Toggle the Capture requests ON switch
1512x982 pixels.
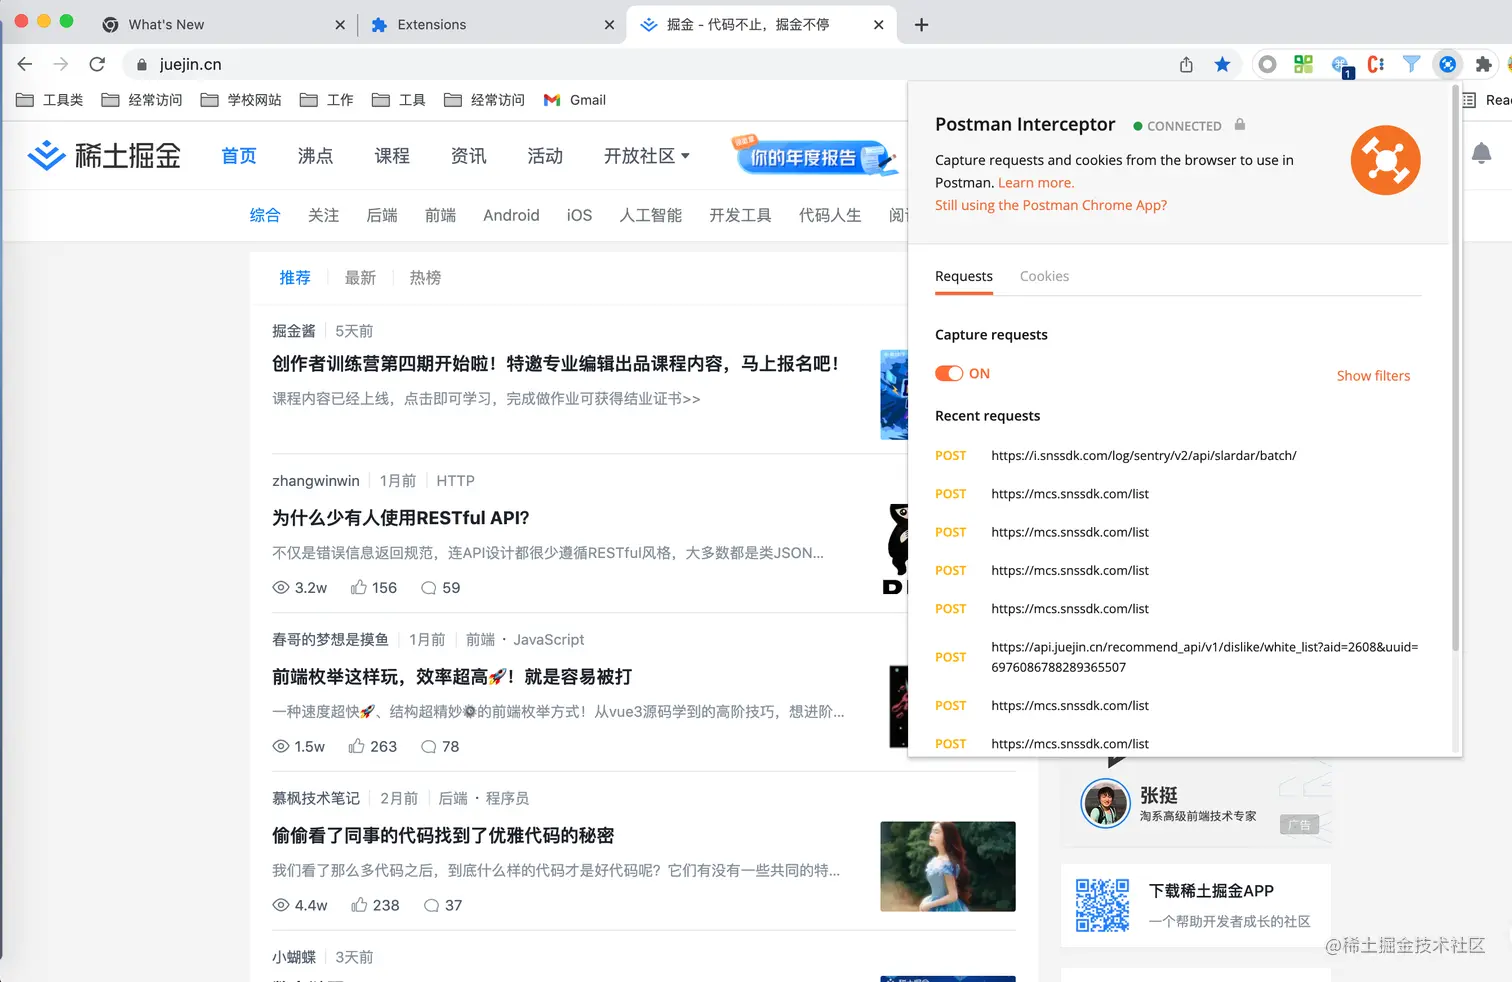point(949,373)
